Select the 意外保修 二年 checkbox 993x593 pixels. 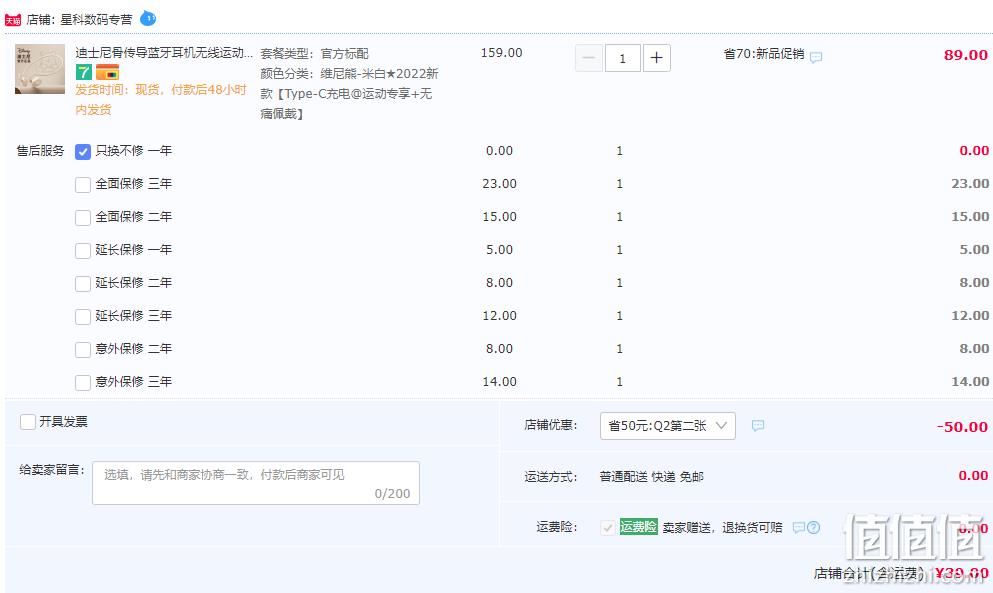(83, 349)
